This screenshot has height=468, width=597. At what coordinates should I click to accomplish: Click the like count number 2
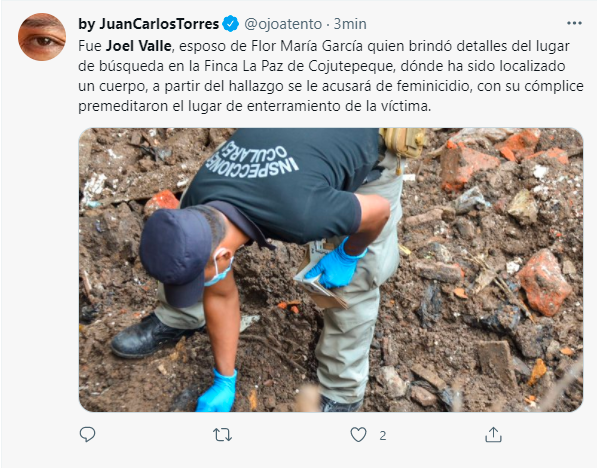[383, 435]
